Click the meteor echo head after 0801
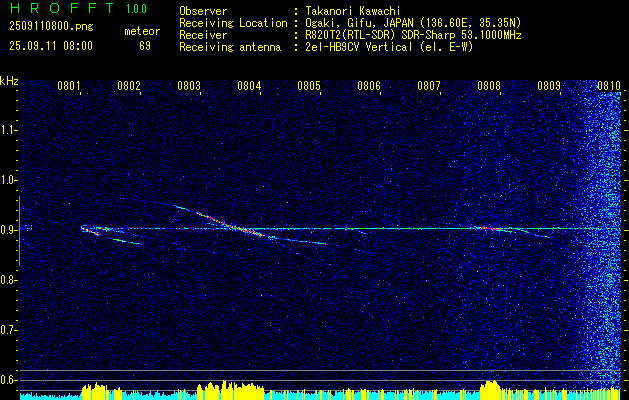 click(91, 230)
